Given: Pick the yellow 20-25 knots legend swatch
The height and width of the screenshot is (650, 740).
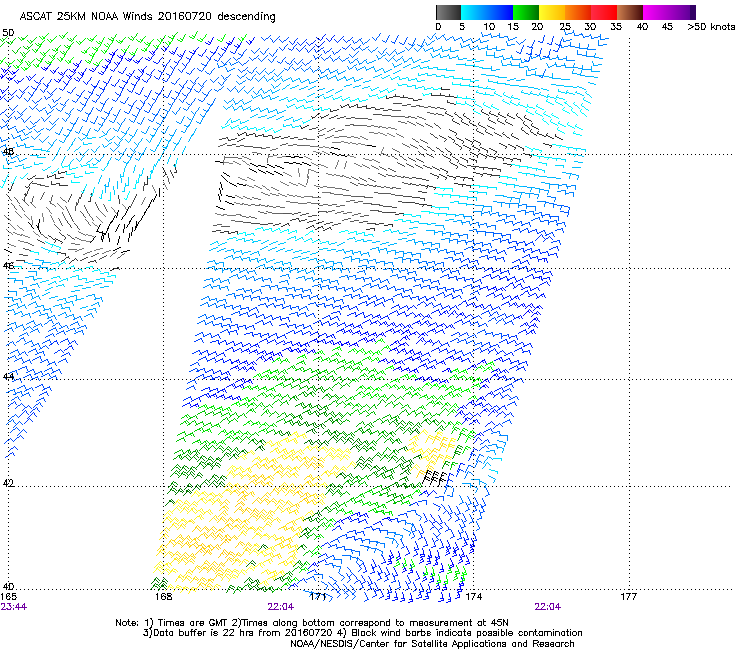Looking at the screenshot, I should tap(552, 12).
